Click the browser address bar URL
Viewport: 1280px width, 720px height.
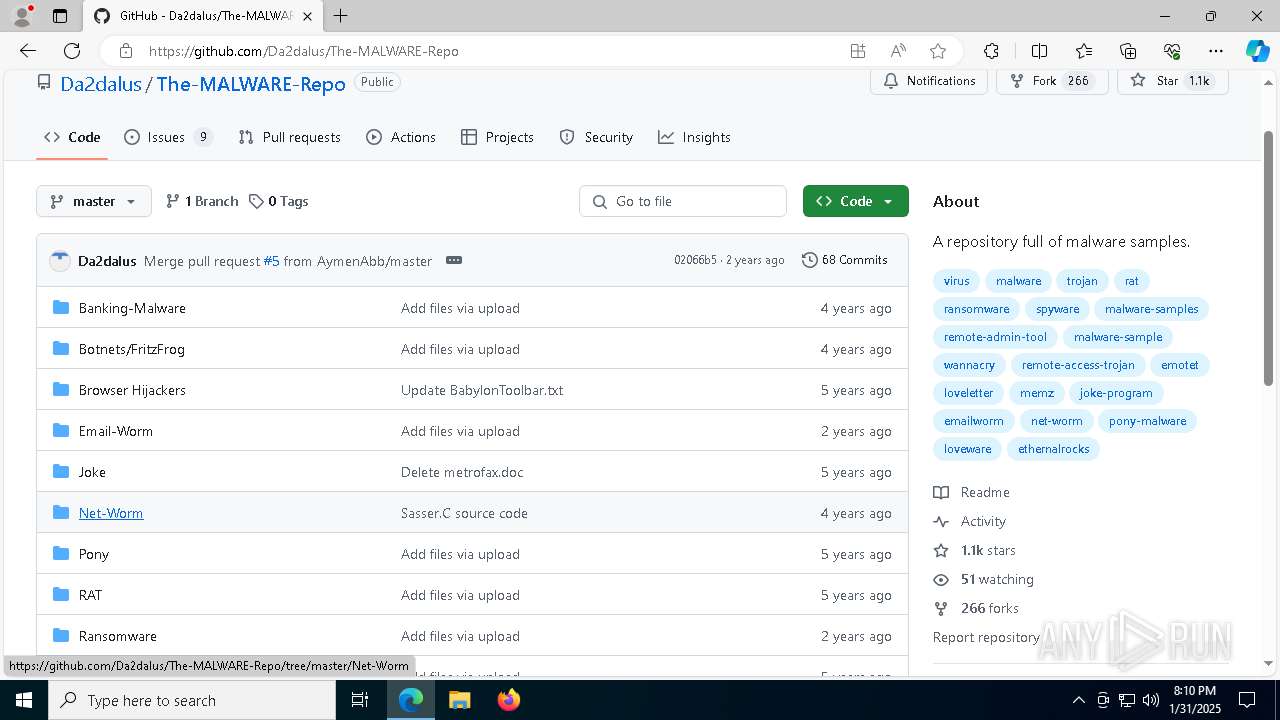tap(304, 51)
